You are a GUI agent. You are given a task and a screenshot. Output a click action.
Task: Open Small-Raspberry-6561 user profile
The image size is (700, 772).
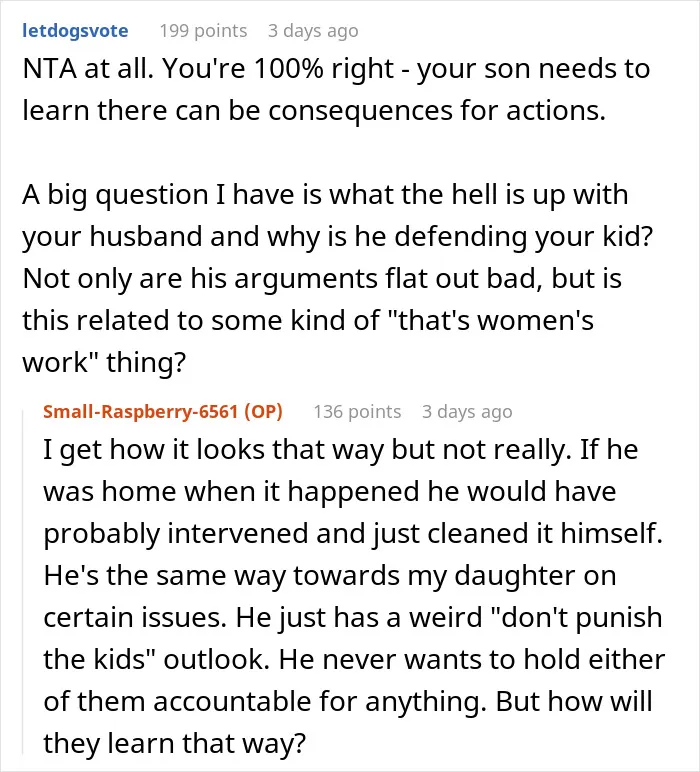[140, 411]
